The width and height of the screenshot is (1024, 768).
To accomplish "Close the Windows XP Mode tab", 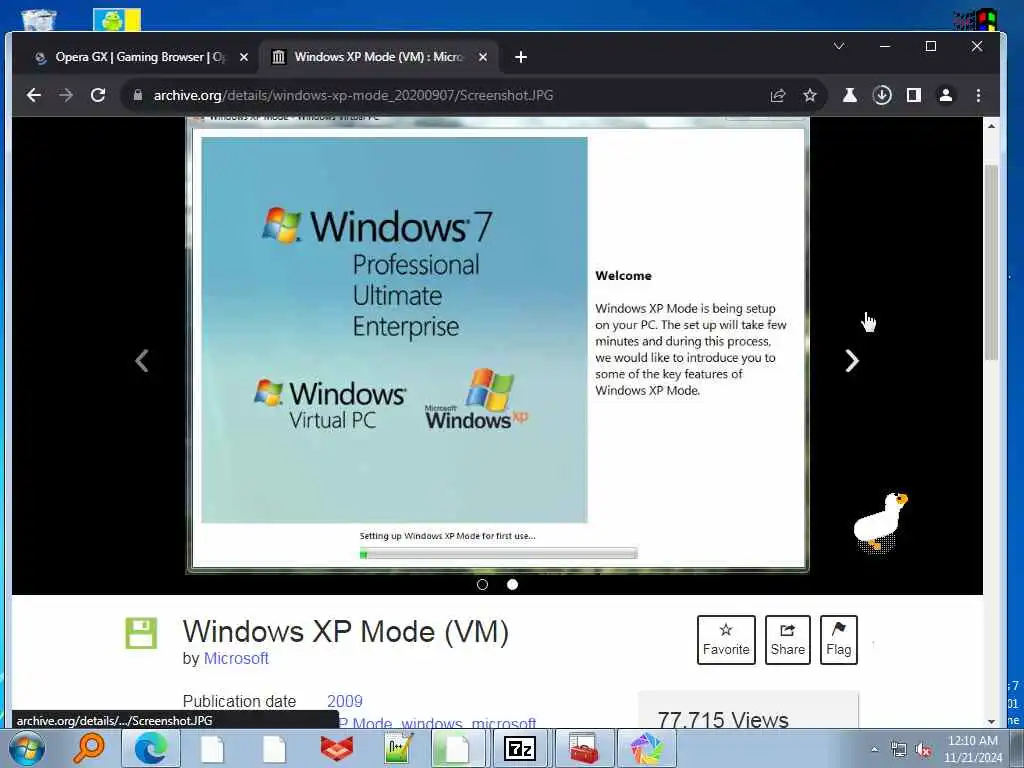I will (483, 57).
